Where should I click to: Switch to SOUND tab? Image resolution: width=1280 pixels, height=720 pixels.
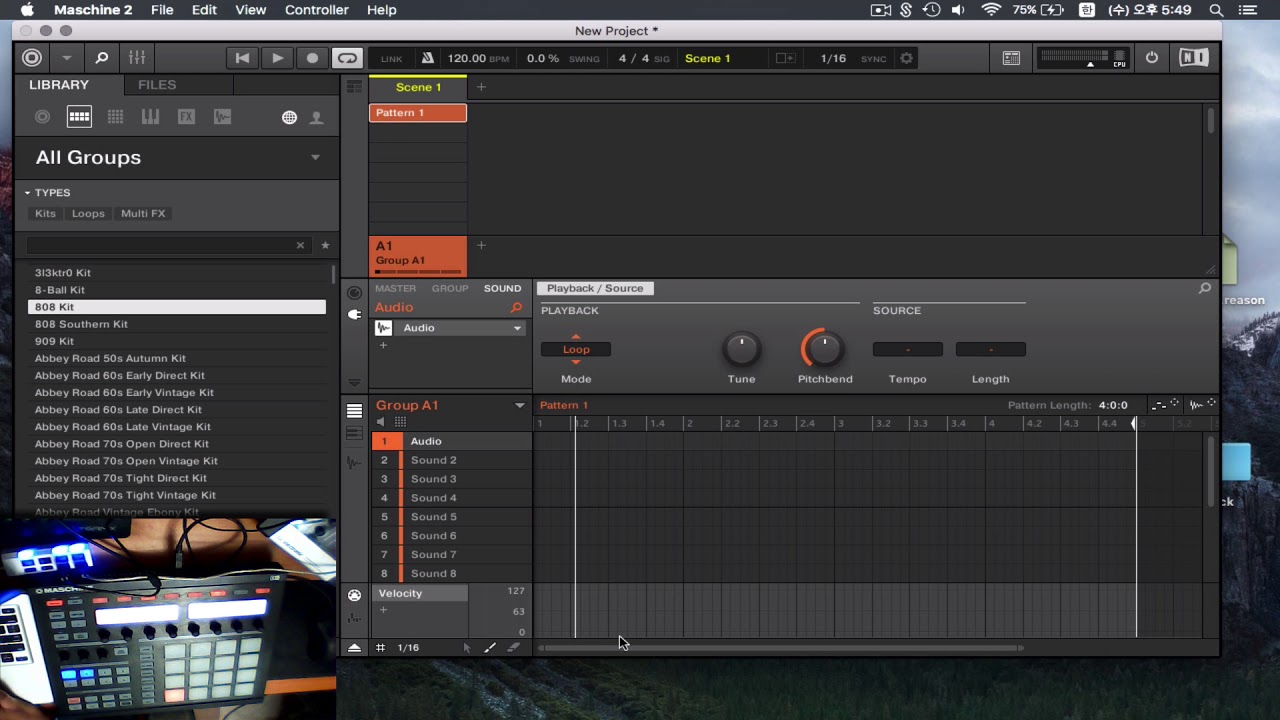click(502, 288)
